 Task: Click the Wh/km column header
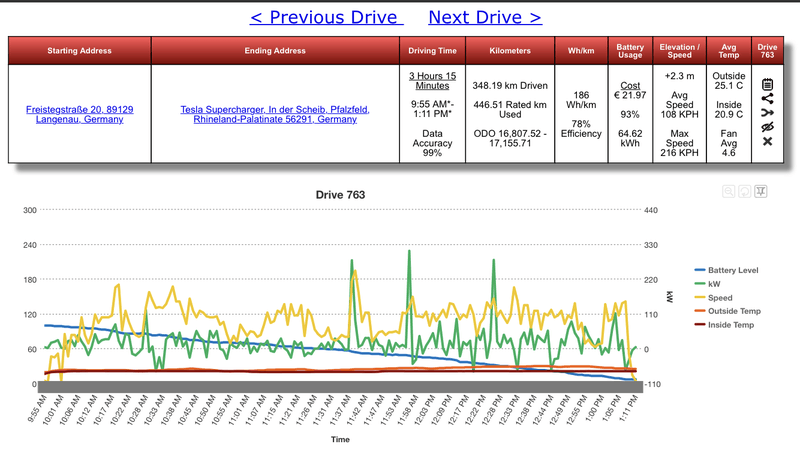pyautogui.click(x=581, y=51)
